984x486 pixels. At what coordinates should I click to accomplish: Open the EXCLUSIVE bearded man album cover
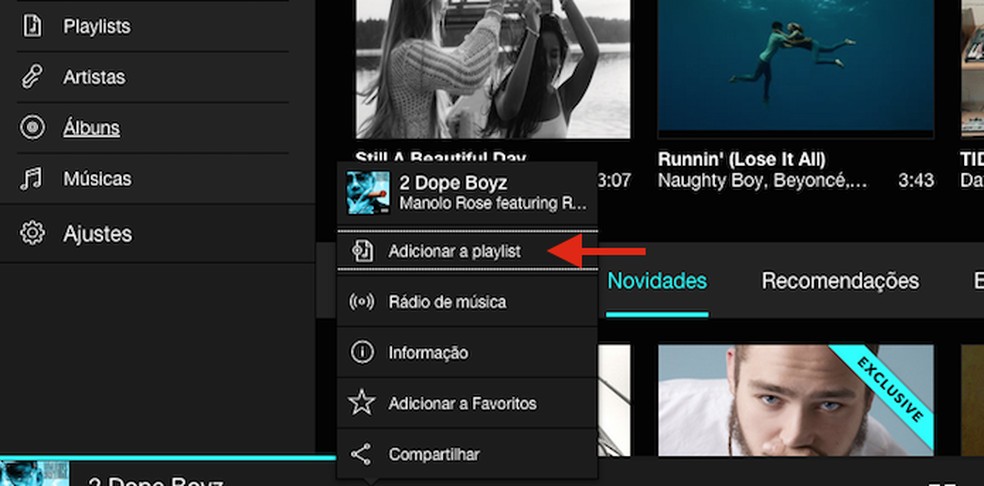tap(796, 400)
